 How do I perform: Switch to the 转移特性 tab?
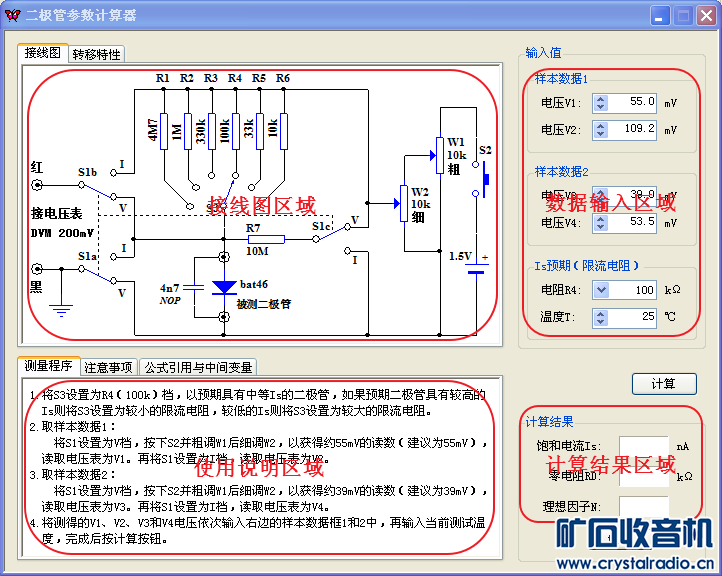pyautogui.click(x=96, y=54)
